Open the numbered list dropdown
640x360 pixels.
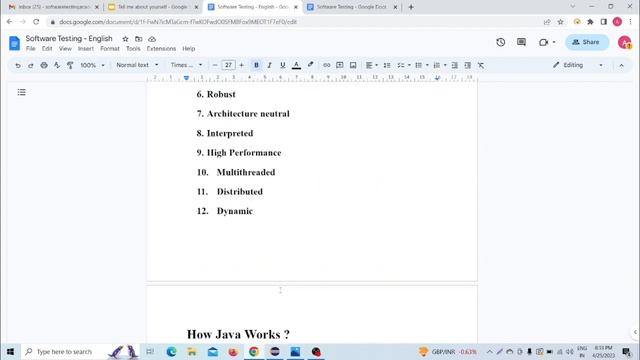(440, 65)
